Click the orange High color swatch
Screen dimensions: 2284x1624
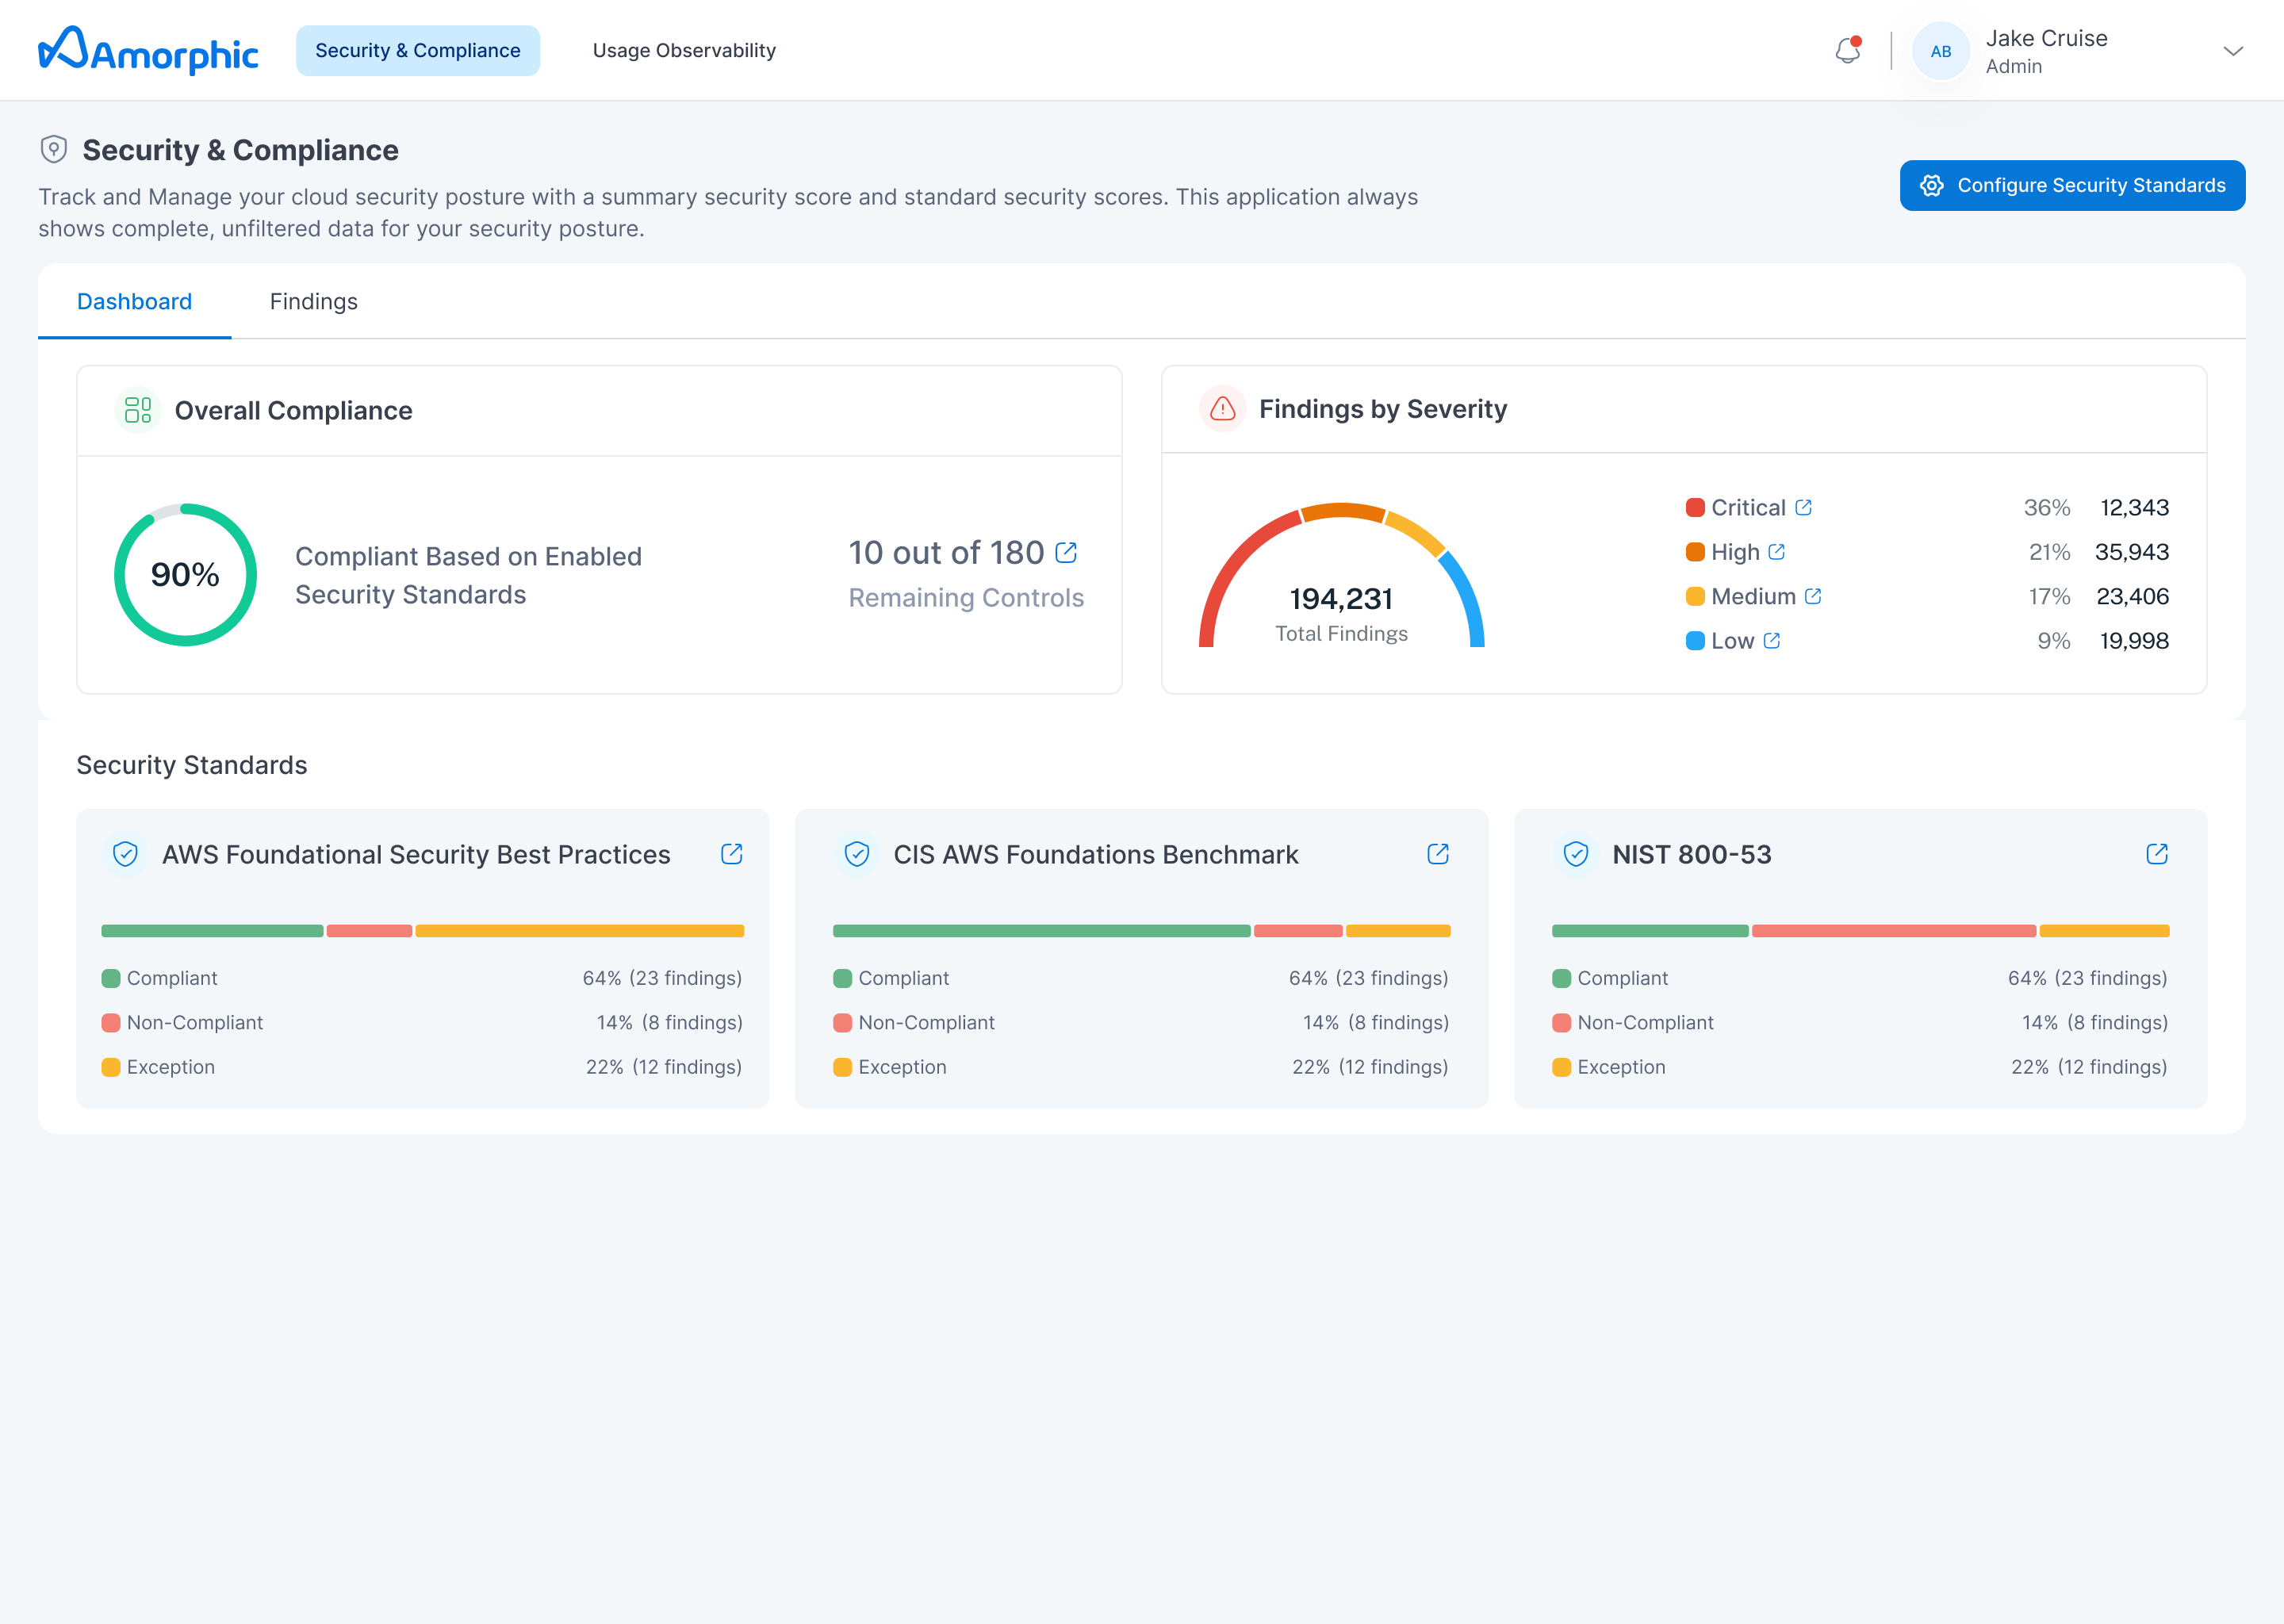coord(1695,552)
